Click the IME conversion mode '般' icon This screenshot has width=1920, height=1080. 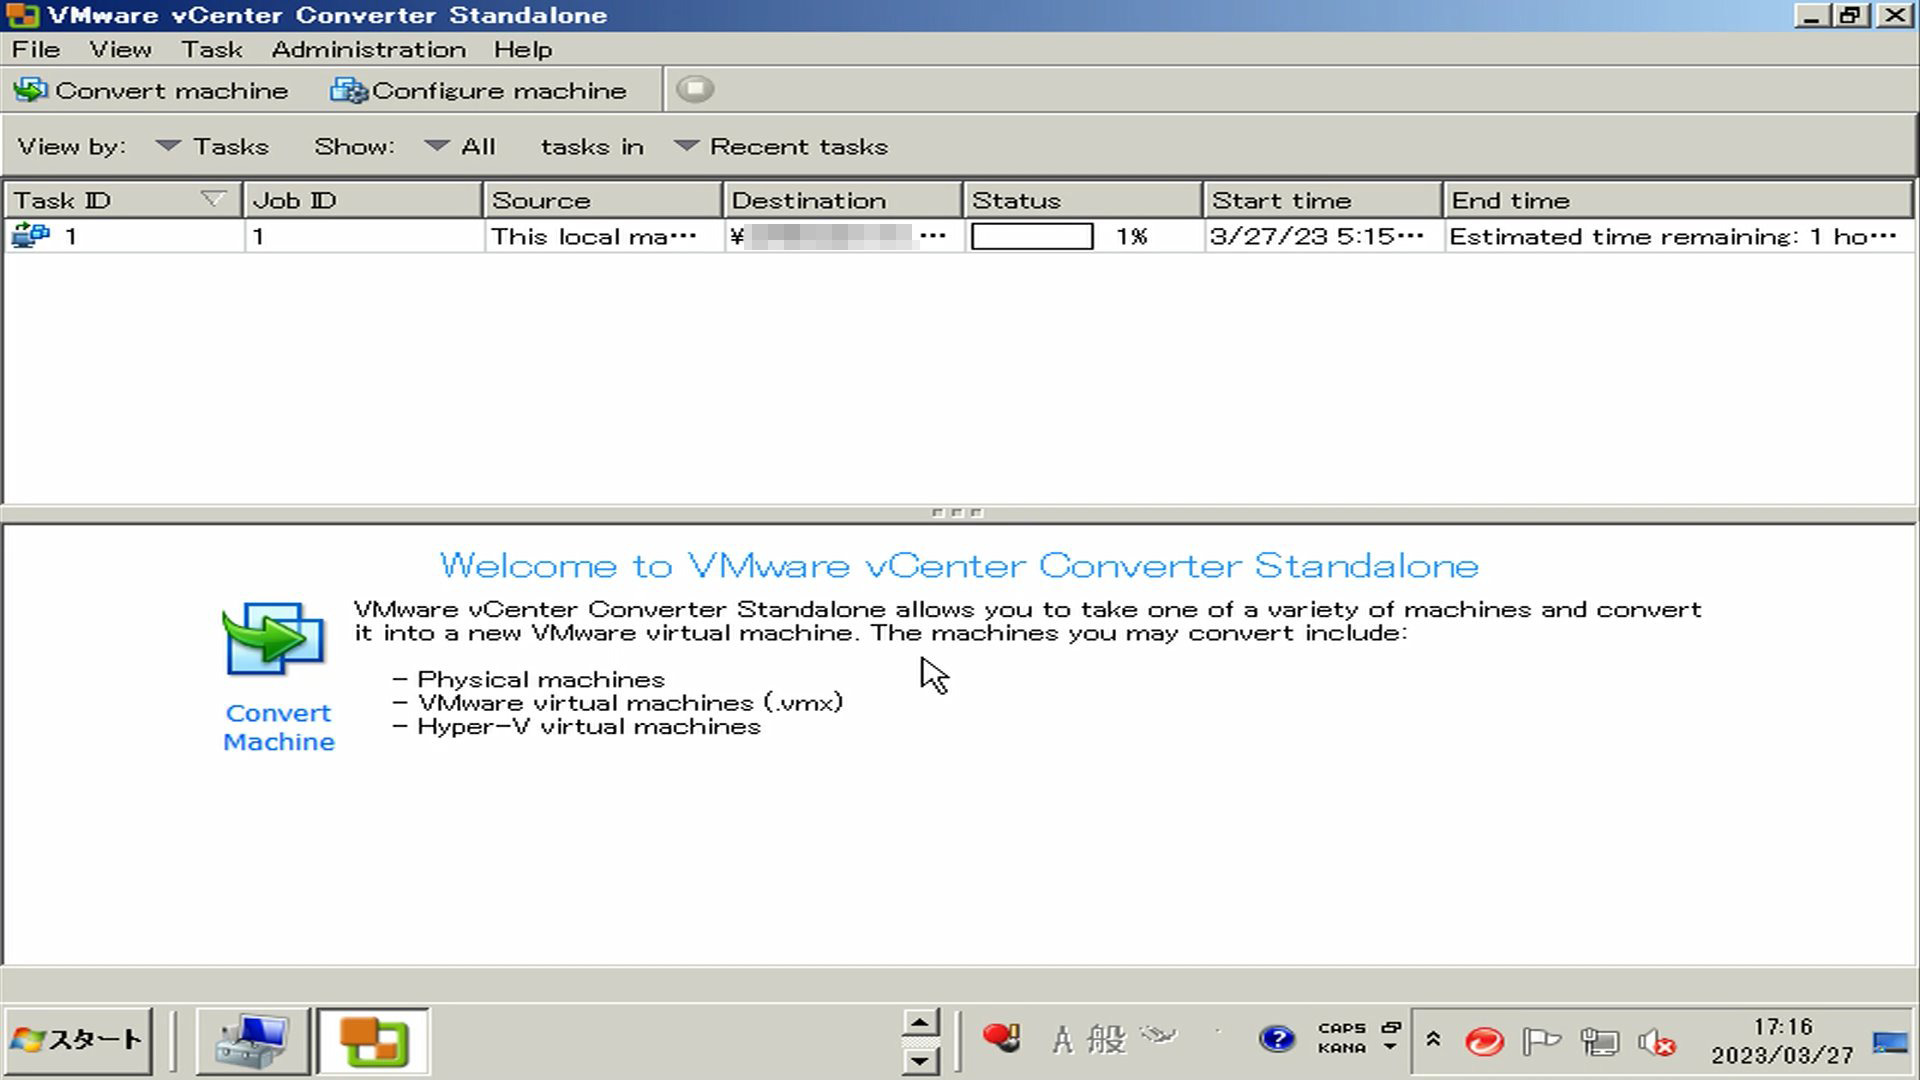point(1107,1040)
